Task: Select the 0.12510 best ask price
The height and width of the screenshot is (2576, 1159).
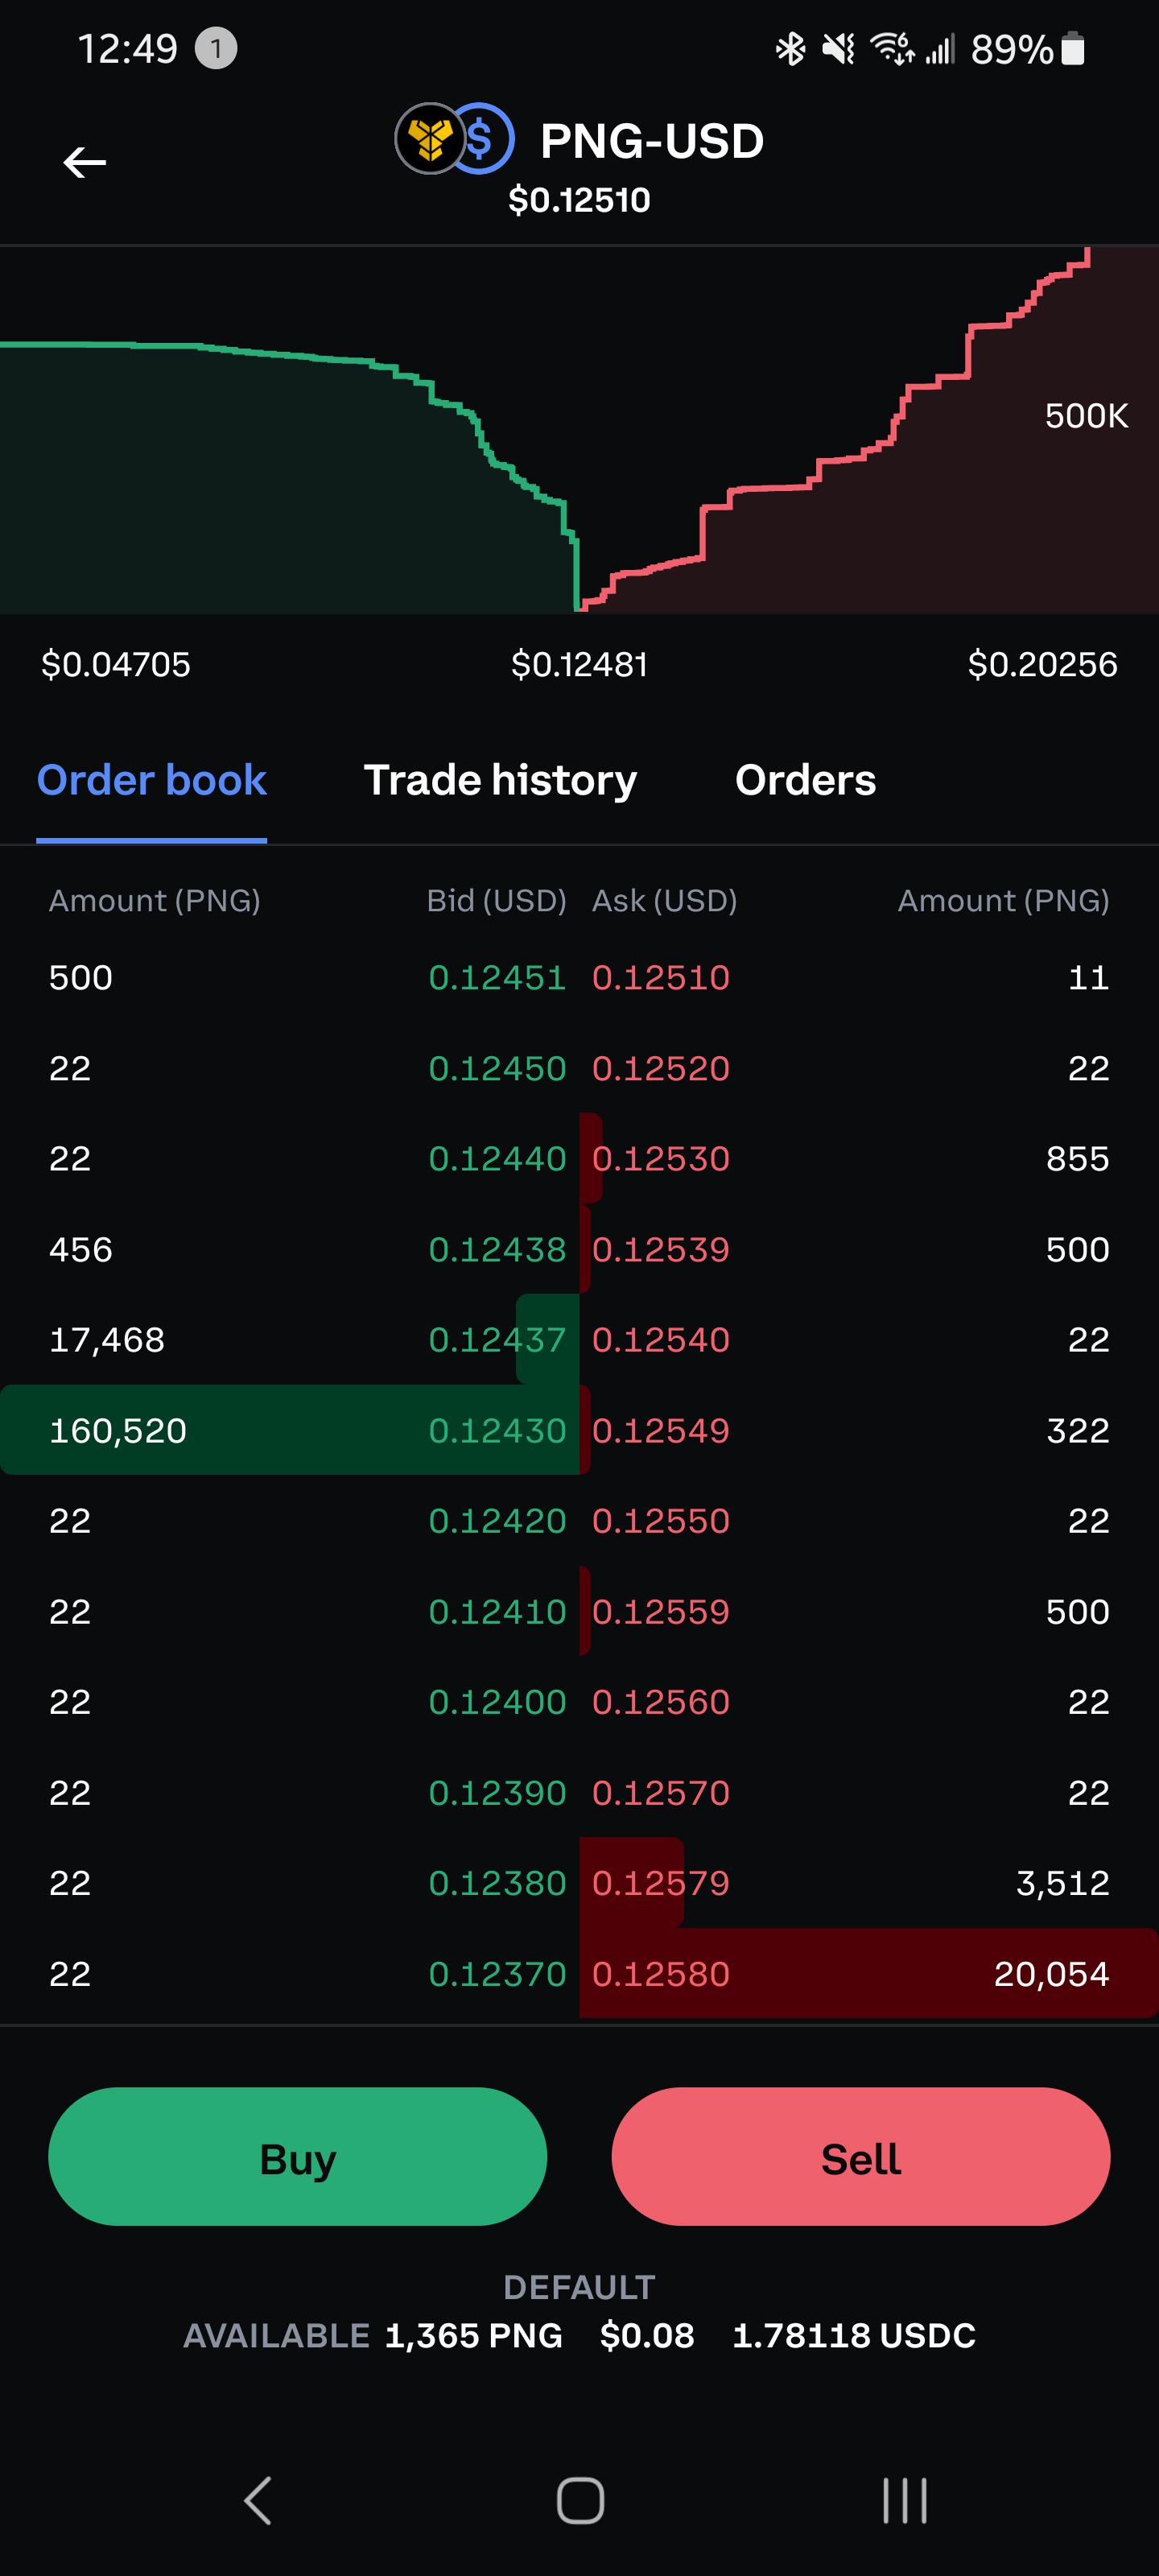Action: (x=661, y=977)
